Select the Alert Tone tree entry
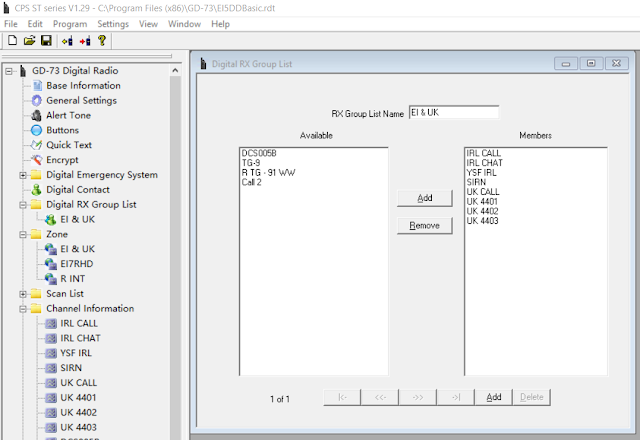 (x=69, y=115)
